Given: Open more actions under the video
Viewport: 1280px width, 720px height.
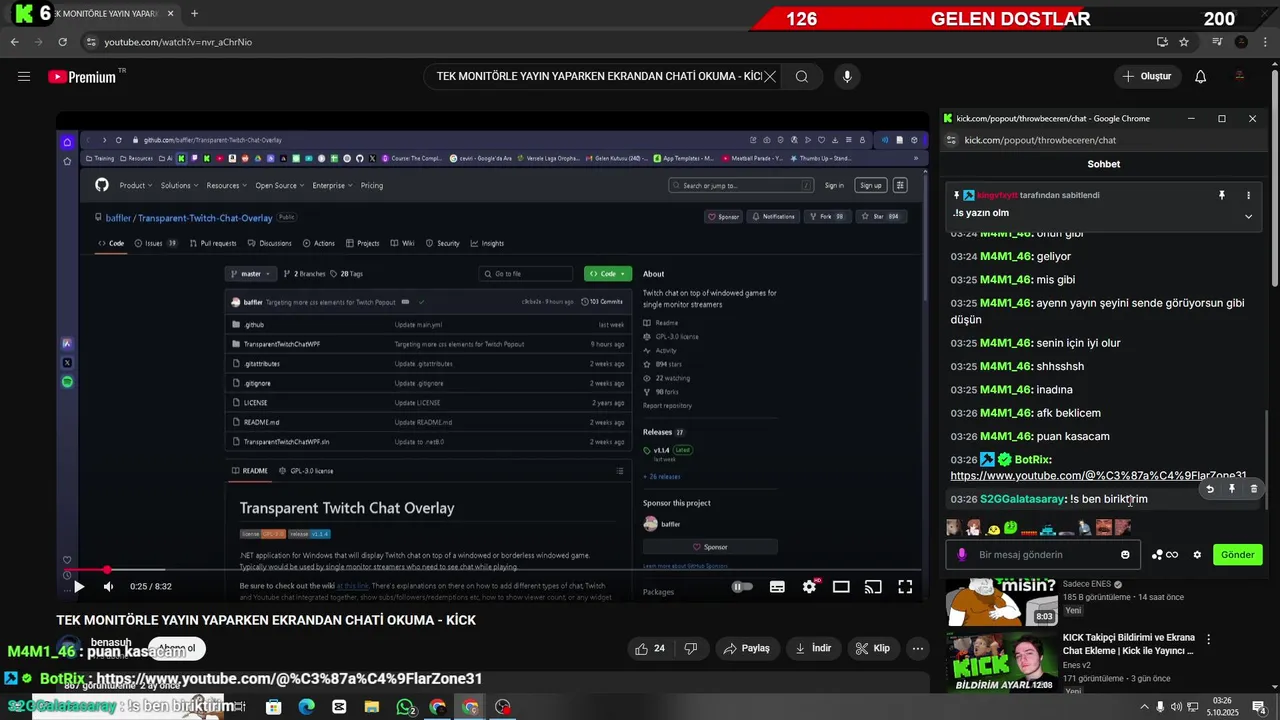Looking at the screenshot, I should [917, 648].
